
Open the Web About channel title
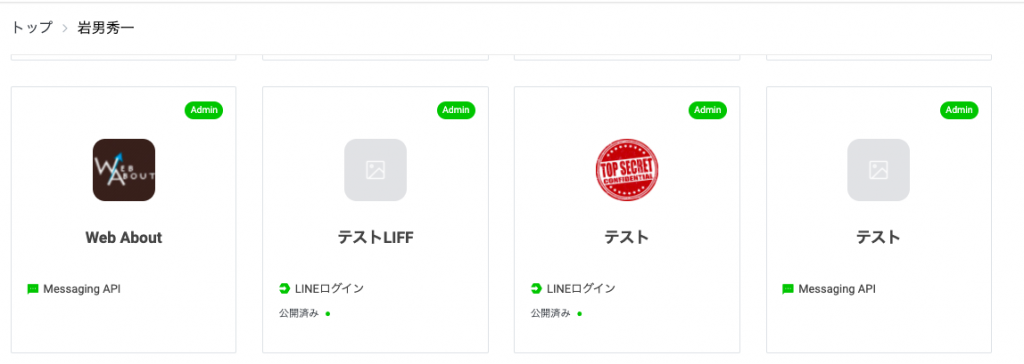[123, 238]
